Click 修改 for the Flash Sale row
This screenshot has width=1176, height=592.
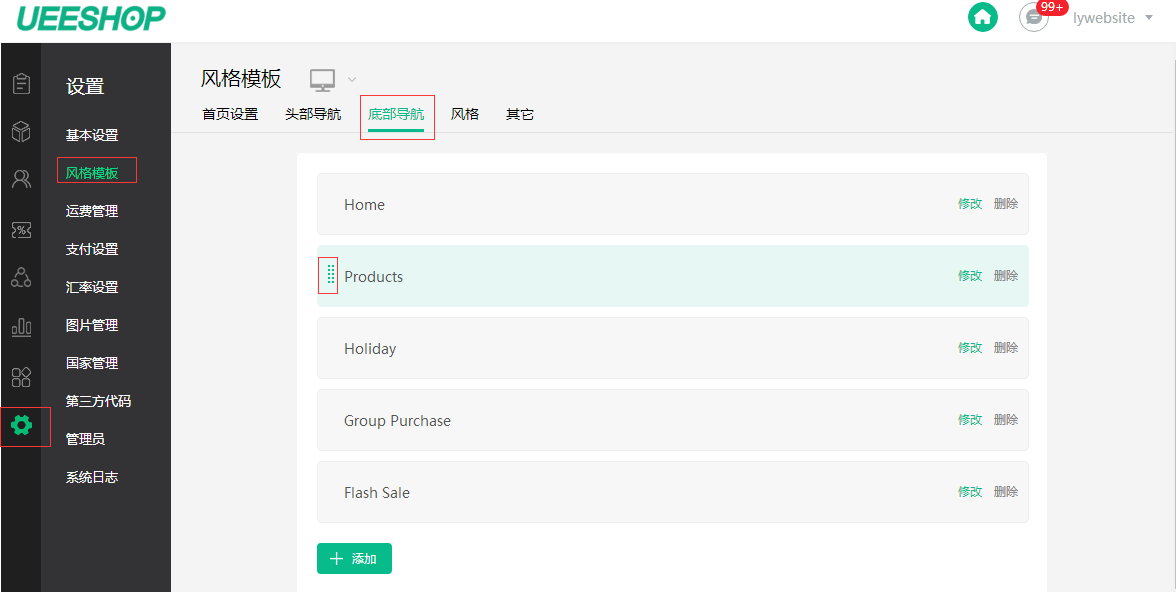click(970, 491)
